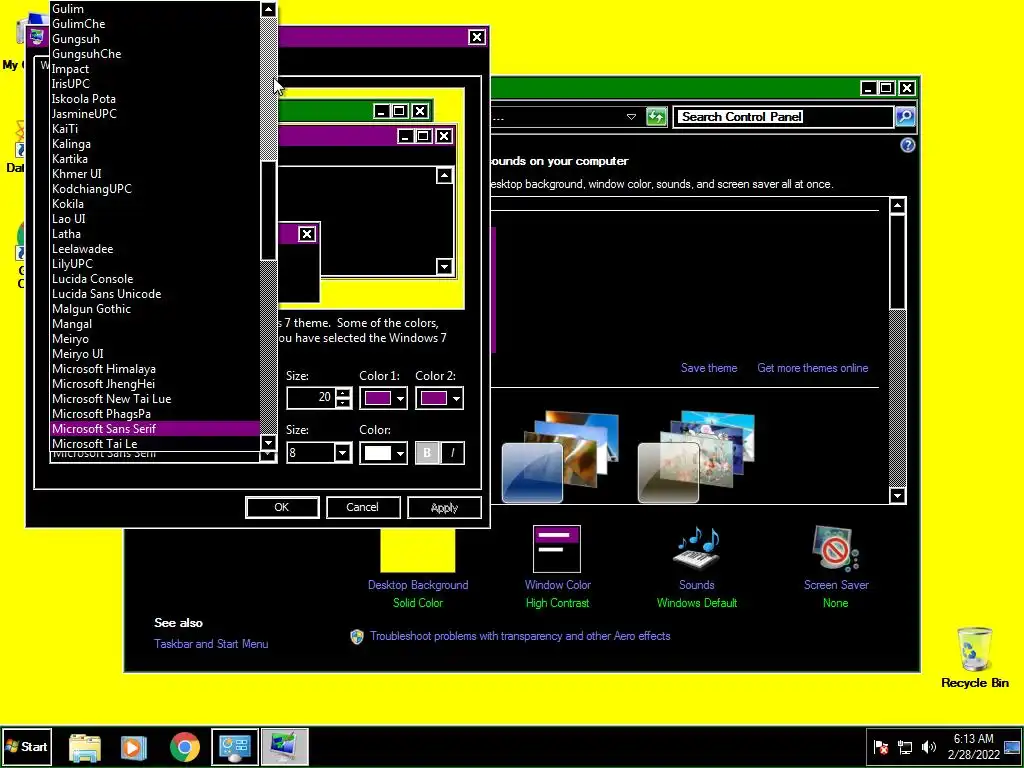Toggle the Italic font button
The height and width of the screenshot is (768, 1024).
[x=453, y=453]
